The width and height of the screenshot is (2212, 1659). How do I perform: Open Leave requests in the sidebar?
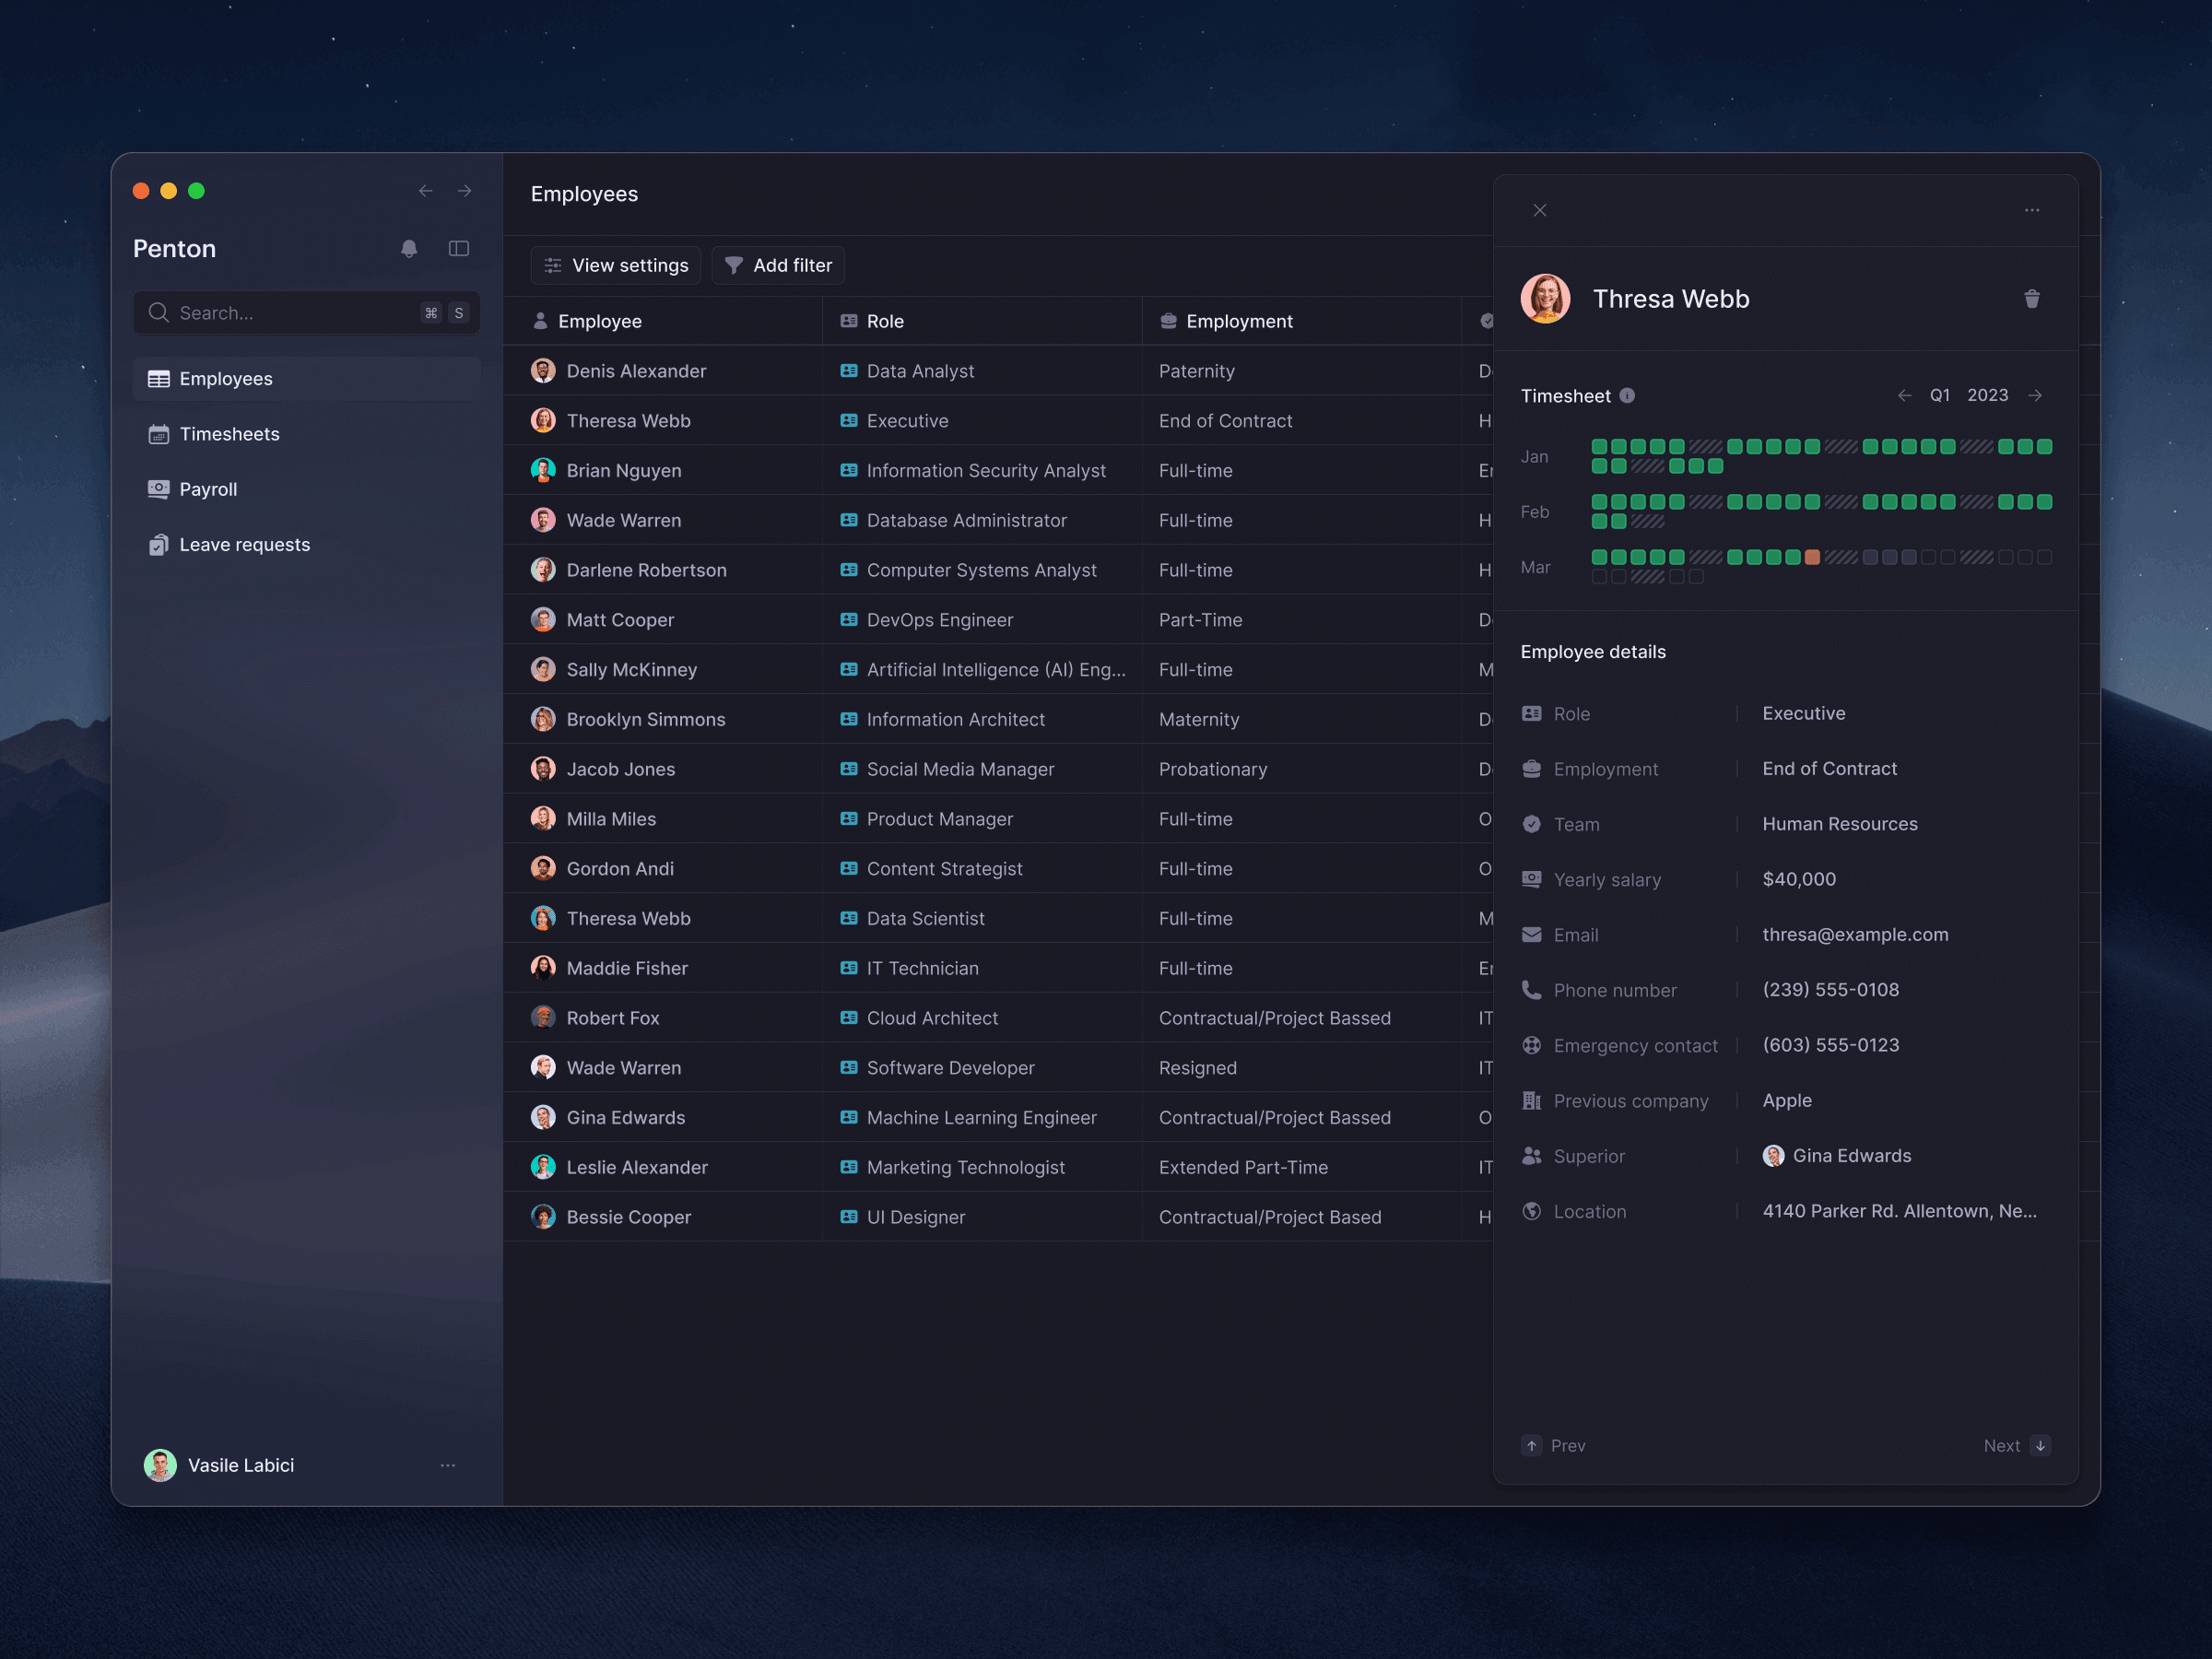coord(307,545)
